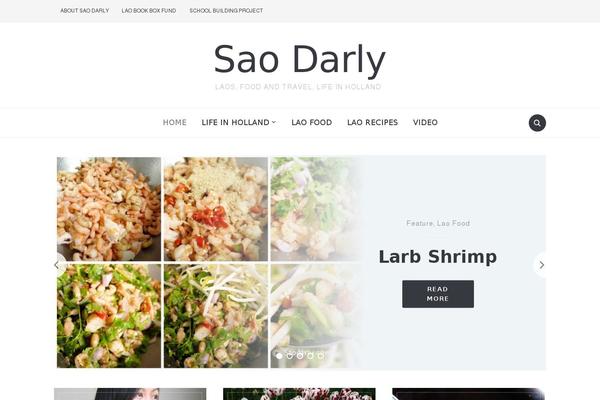The width and height of the screenshot is (600, 400).
Task: Open the Lao Recipes menu item
Action: [x=372, y=122]
